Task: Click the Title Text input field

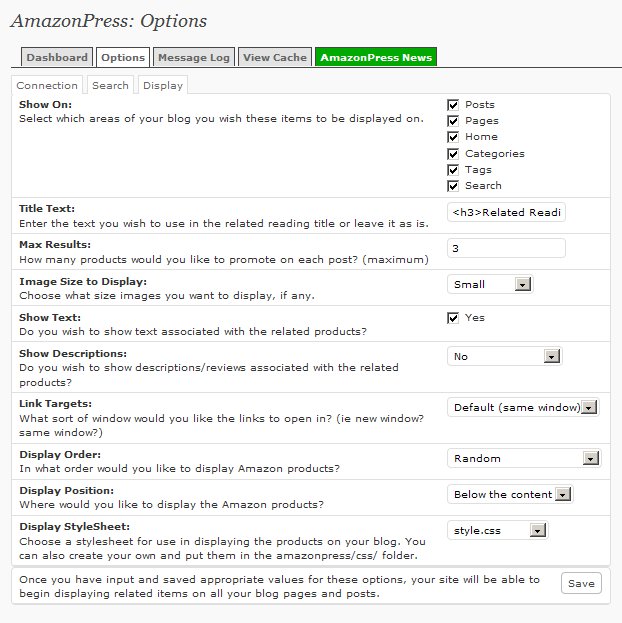Action: [x=506, y=212]
